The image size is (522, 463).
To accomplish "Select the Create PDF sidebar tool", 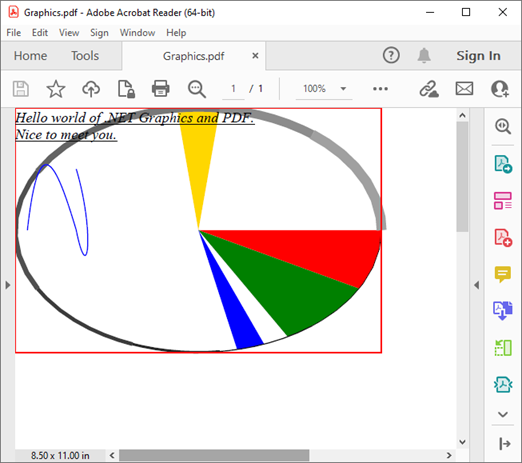I will click(x=503, y=238).
